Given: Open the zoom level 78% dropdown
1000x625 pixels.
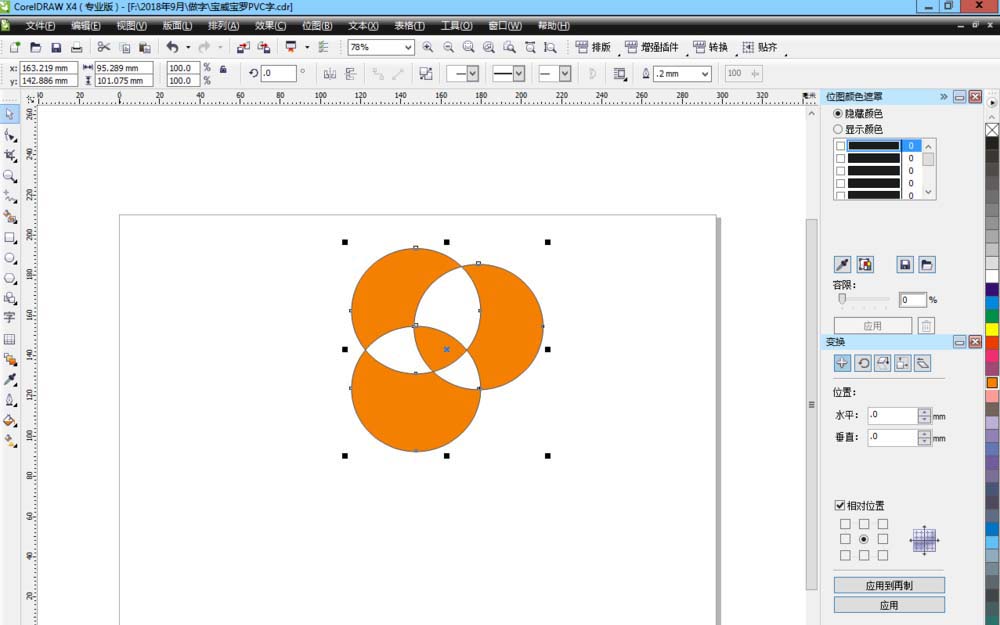Looking at the screenshot, I should click(x=408, y=47).
